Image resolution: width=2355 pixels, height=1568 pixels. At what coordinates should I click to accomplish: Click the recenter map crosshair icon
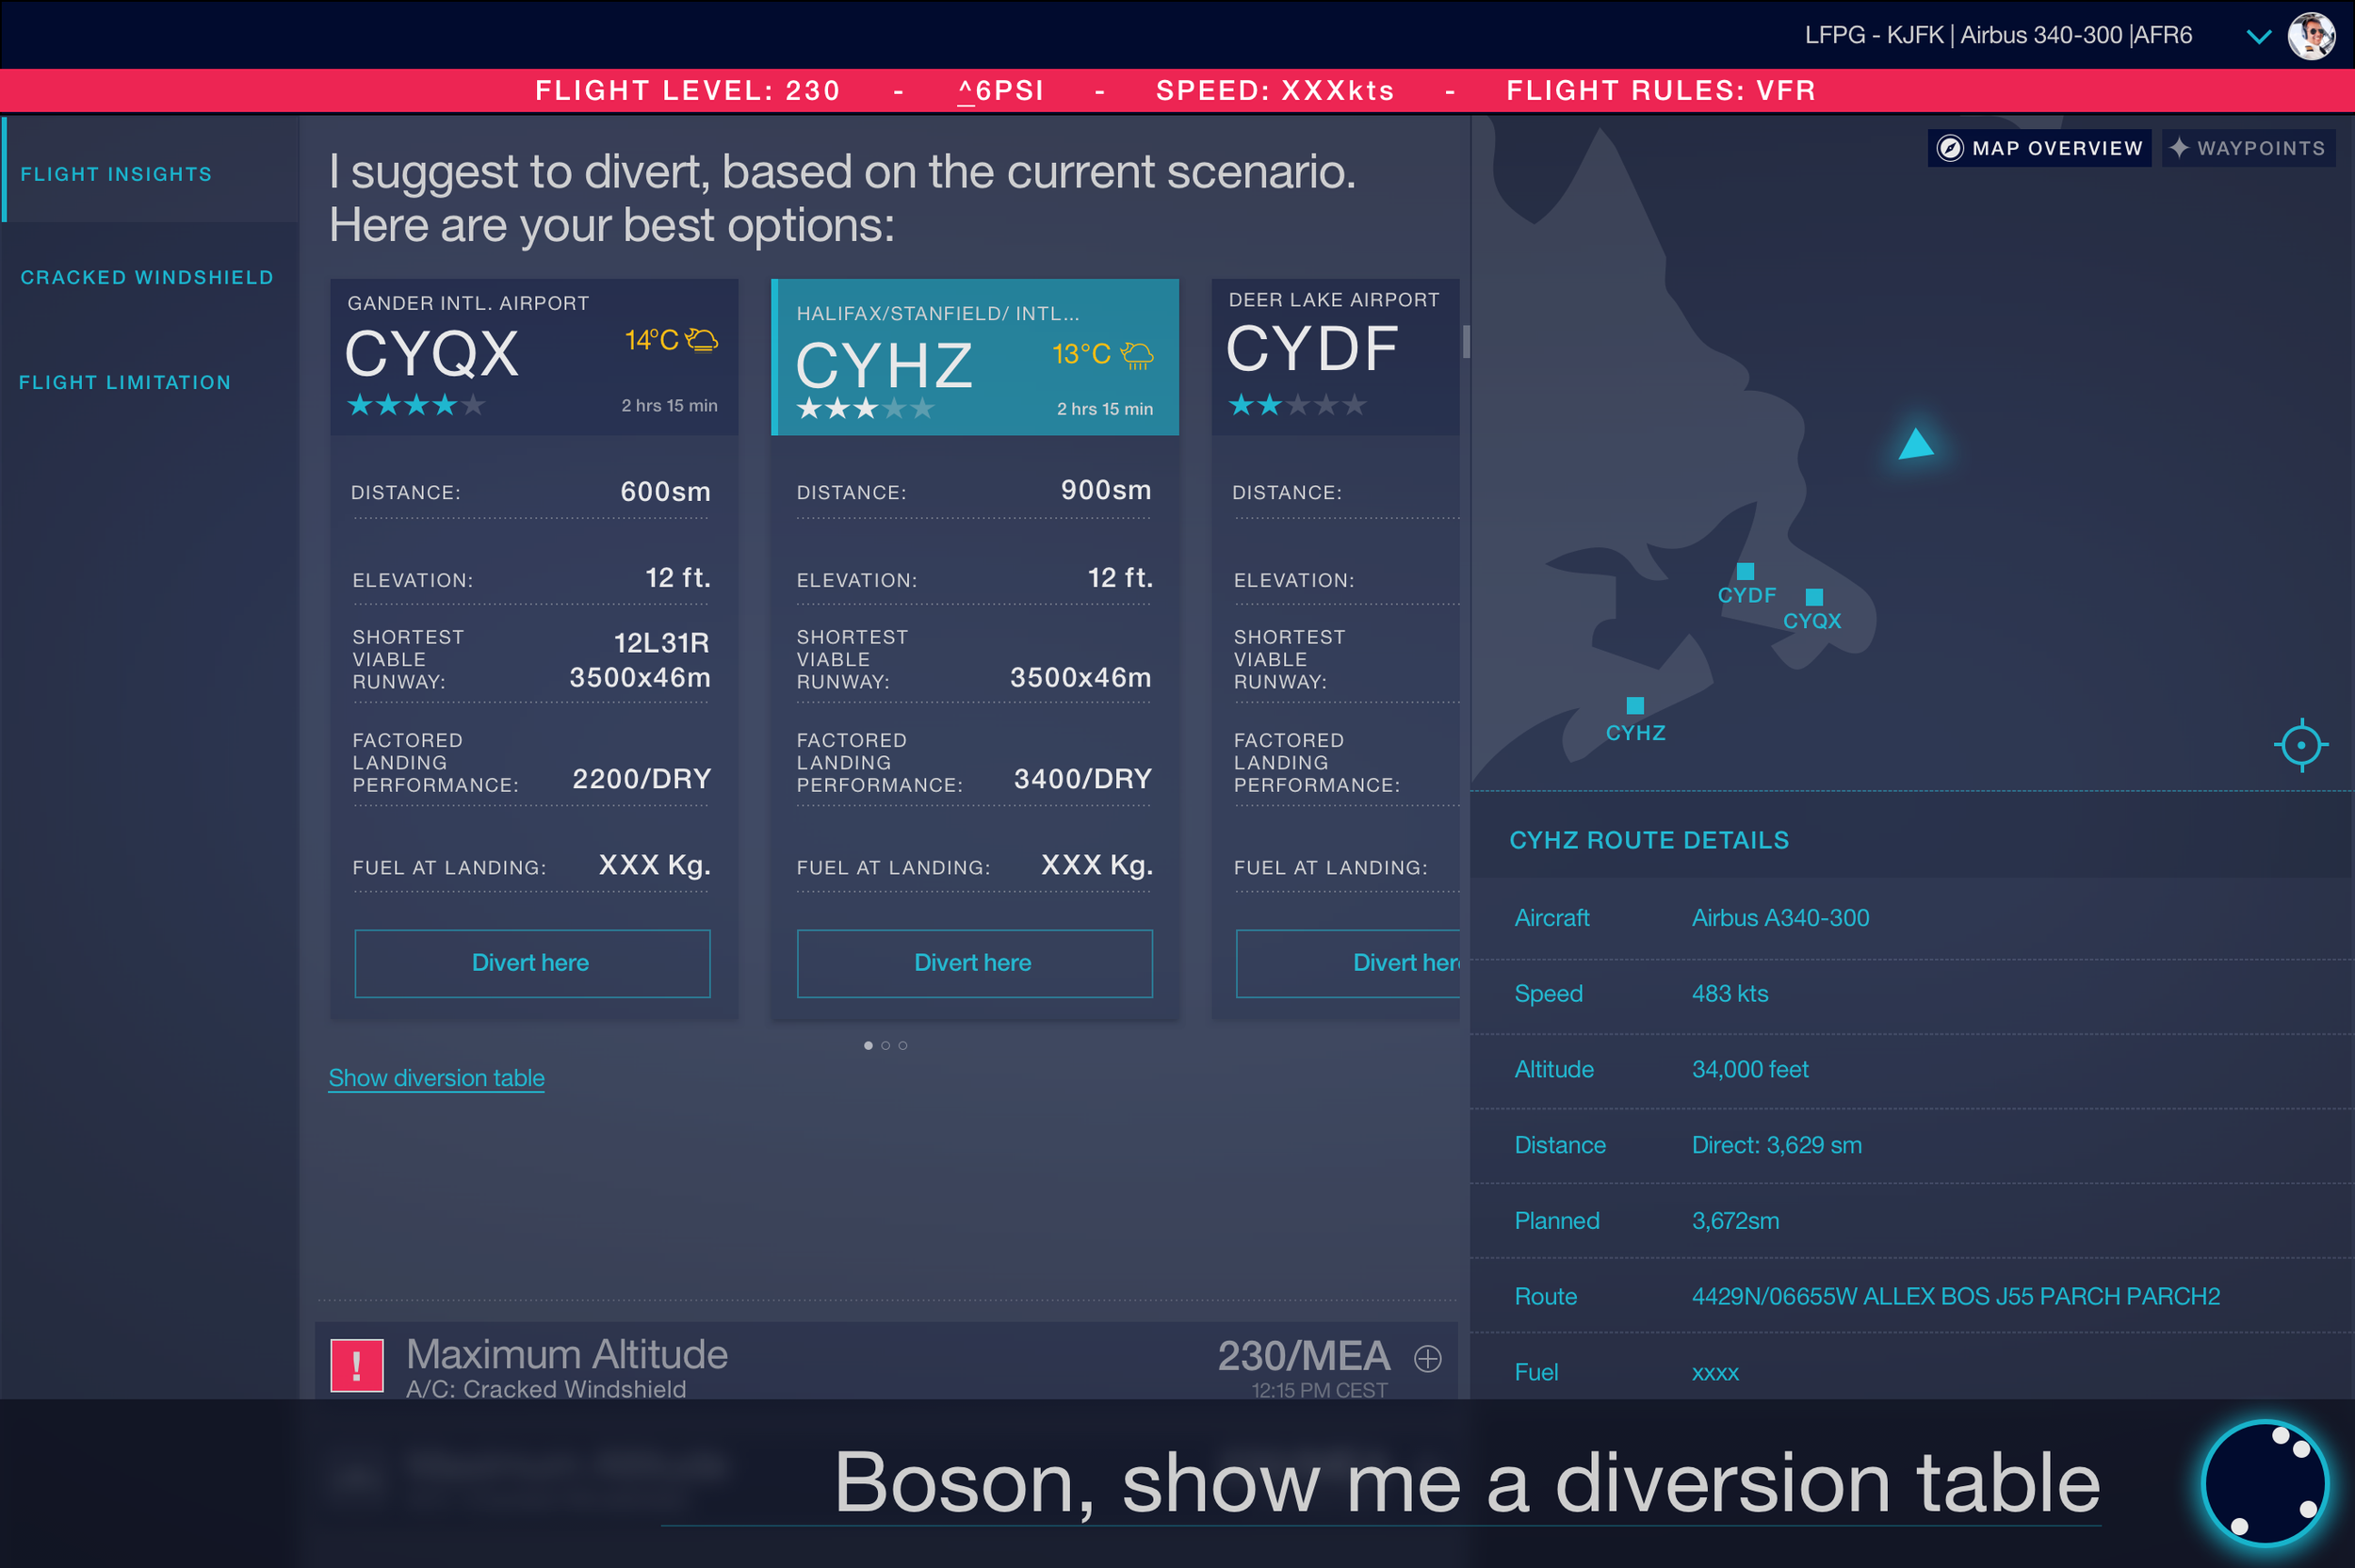click(x=2301, y=745)
